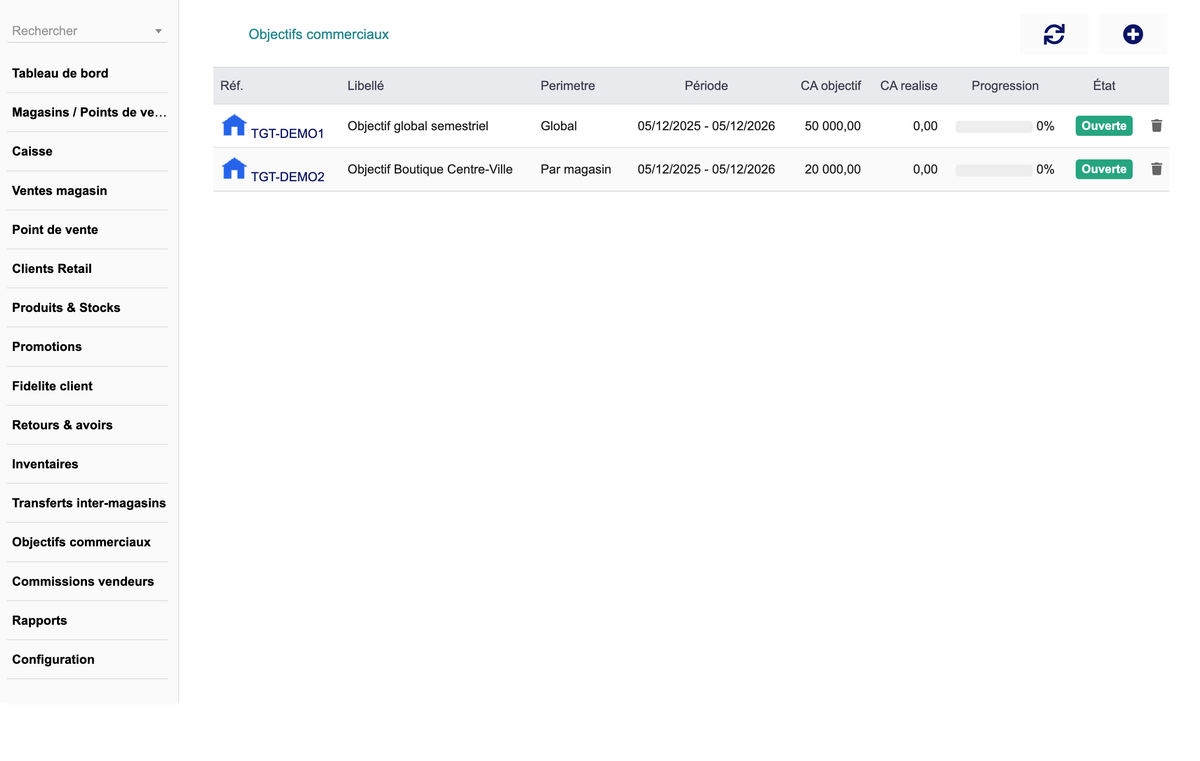1200x761 pixels.
Task: Click period dates in TGT-DEMO1 row
Action: tap(706, 126)
